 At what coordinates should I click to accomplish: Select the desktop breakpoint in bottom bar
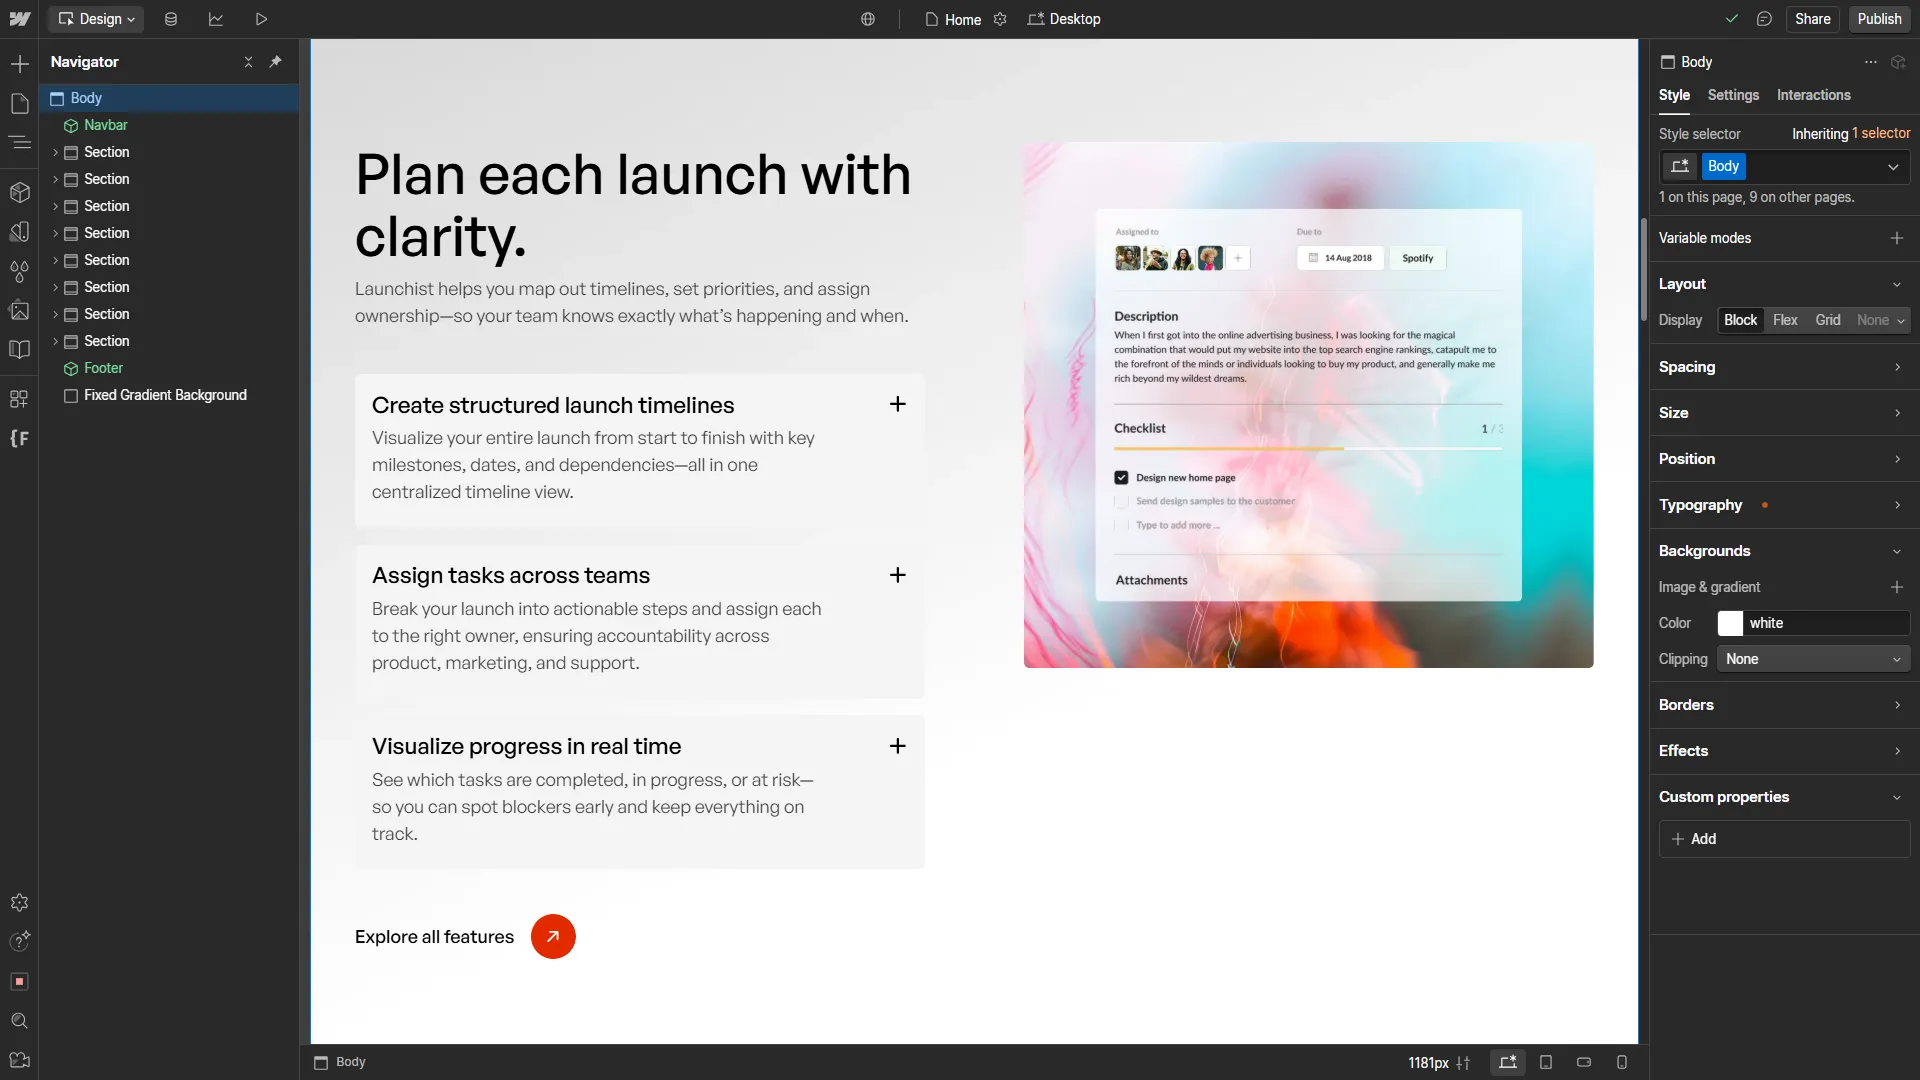coord(1508,1062)
